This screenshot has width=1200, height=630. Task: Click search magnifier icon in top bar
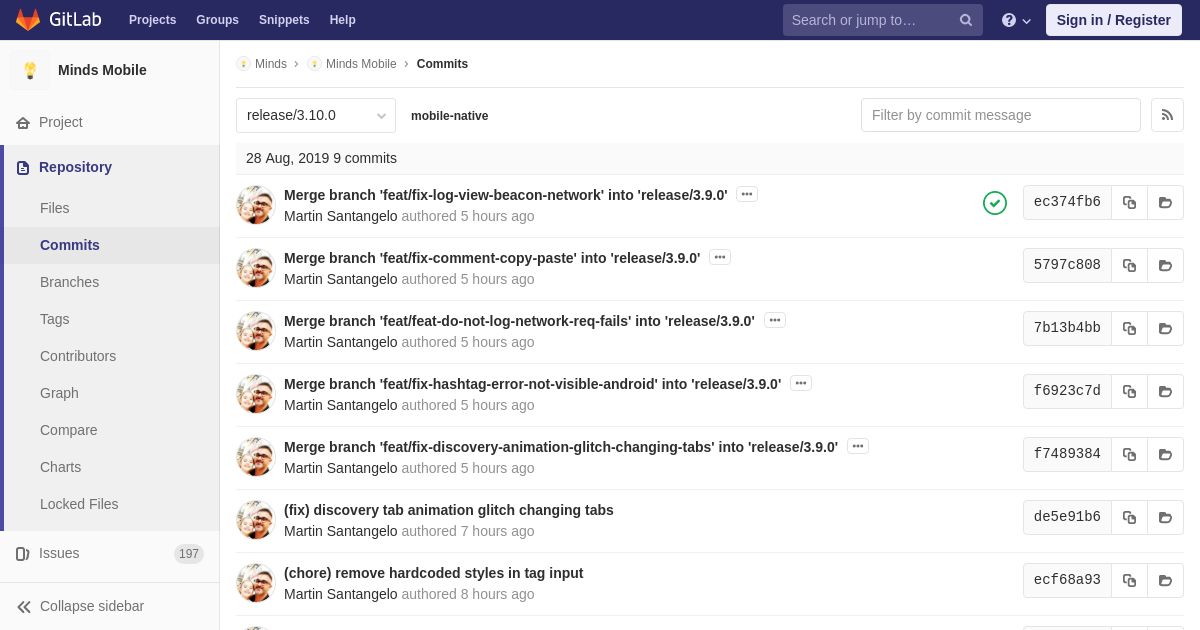point(966,20)
